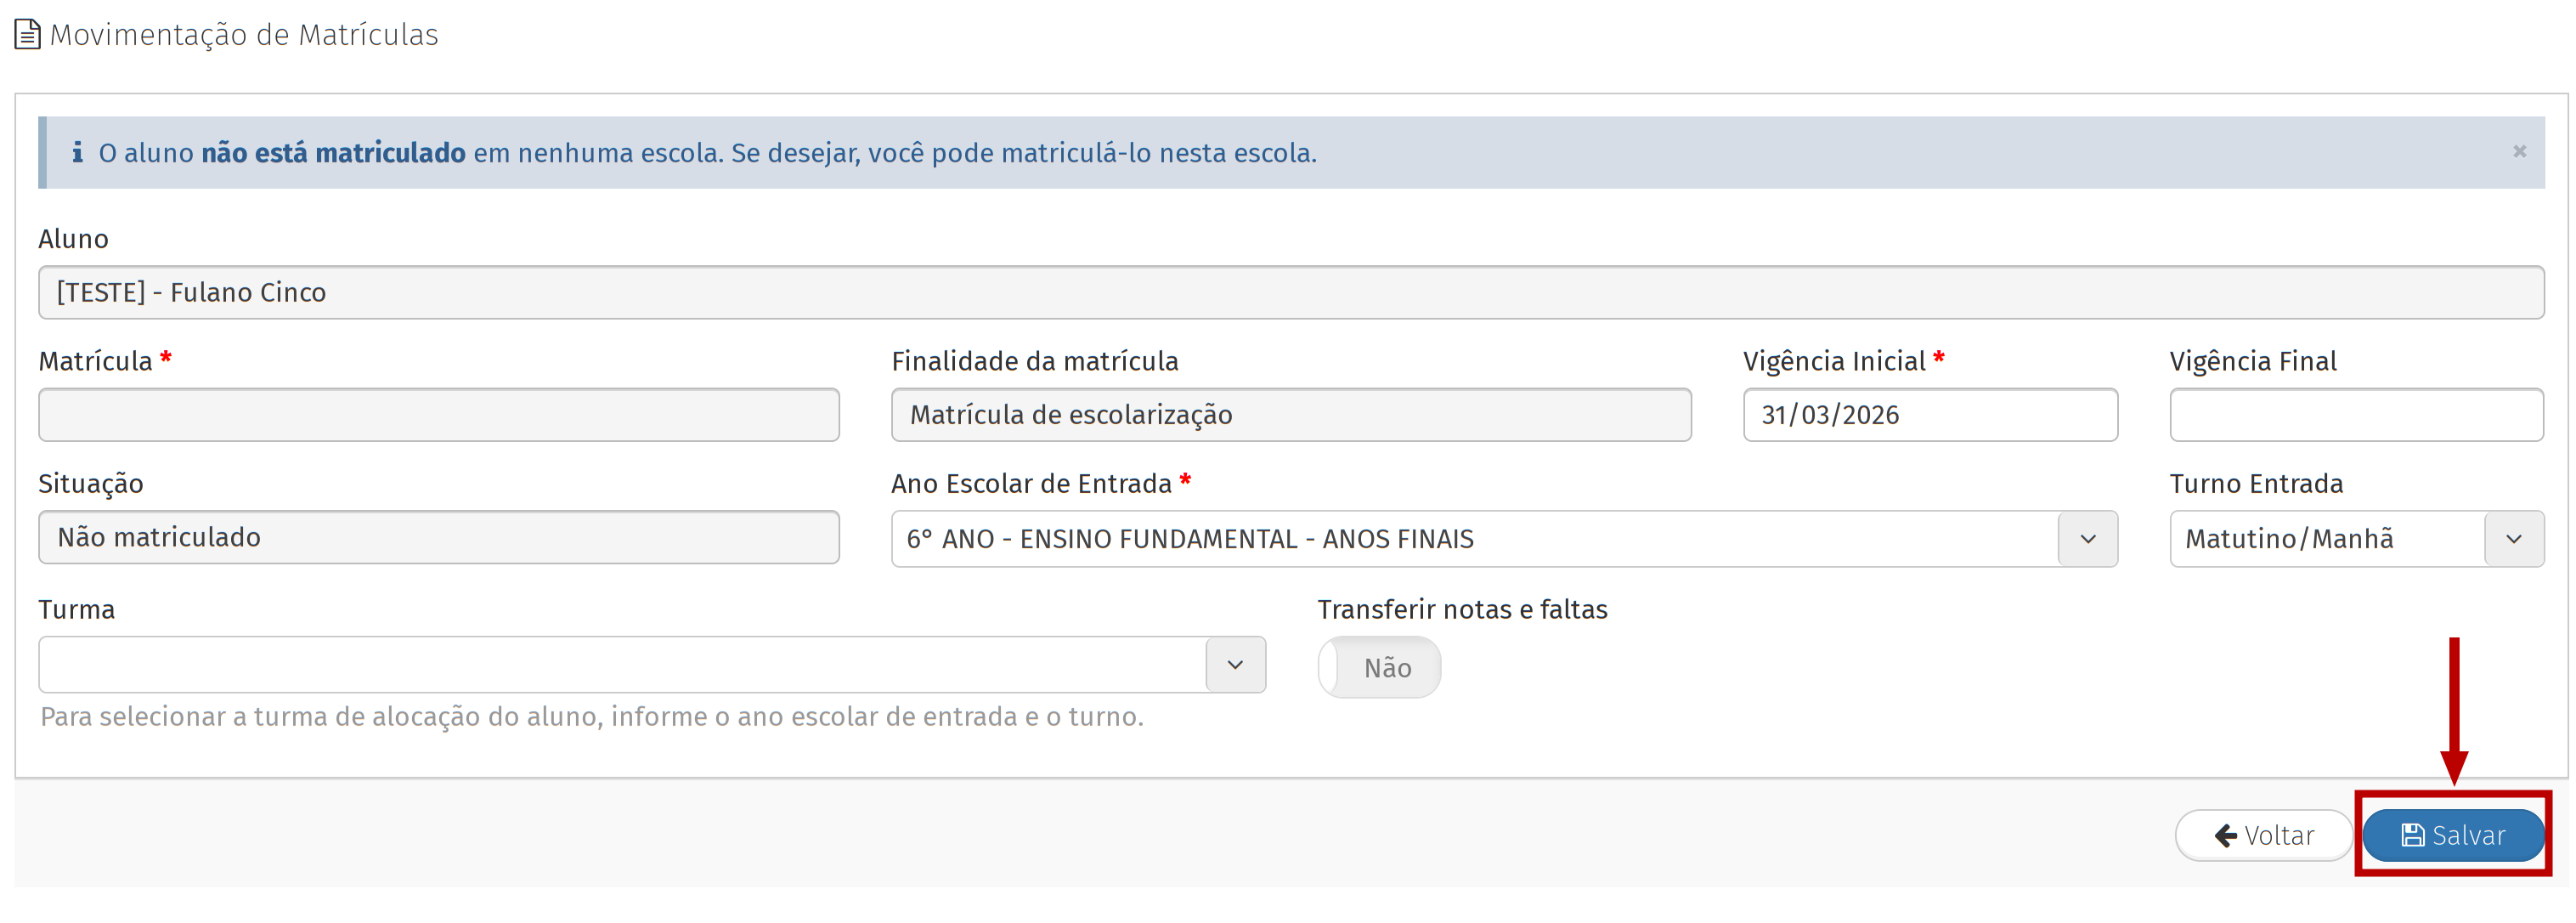Click the Aluno field showing Fulano Cinco
The height and width of the screenshot is (923, 2576).
(1290, 293)
